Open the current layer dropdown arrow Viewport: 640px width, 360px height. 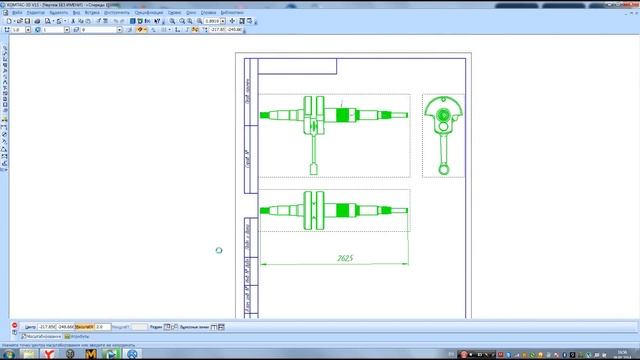pyautogui.click(x=119, y=30)
